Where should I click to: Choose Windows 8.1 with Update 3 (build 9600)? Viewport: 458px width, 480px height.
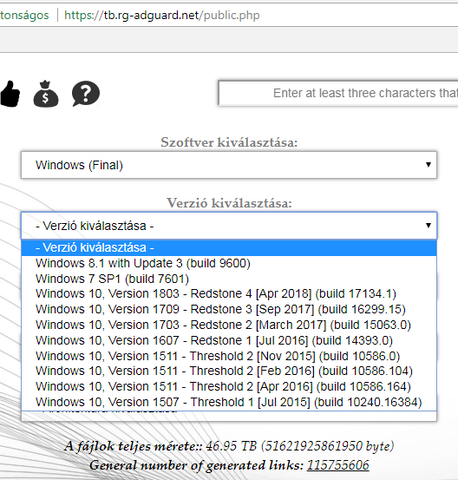pyautogui.click(x=229, y=263)
